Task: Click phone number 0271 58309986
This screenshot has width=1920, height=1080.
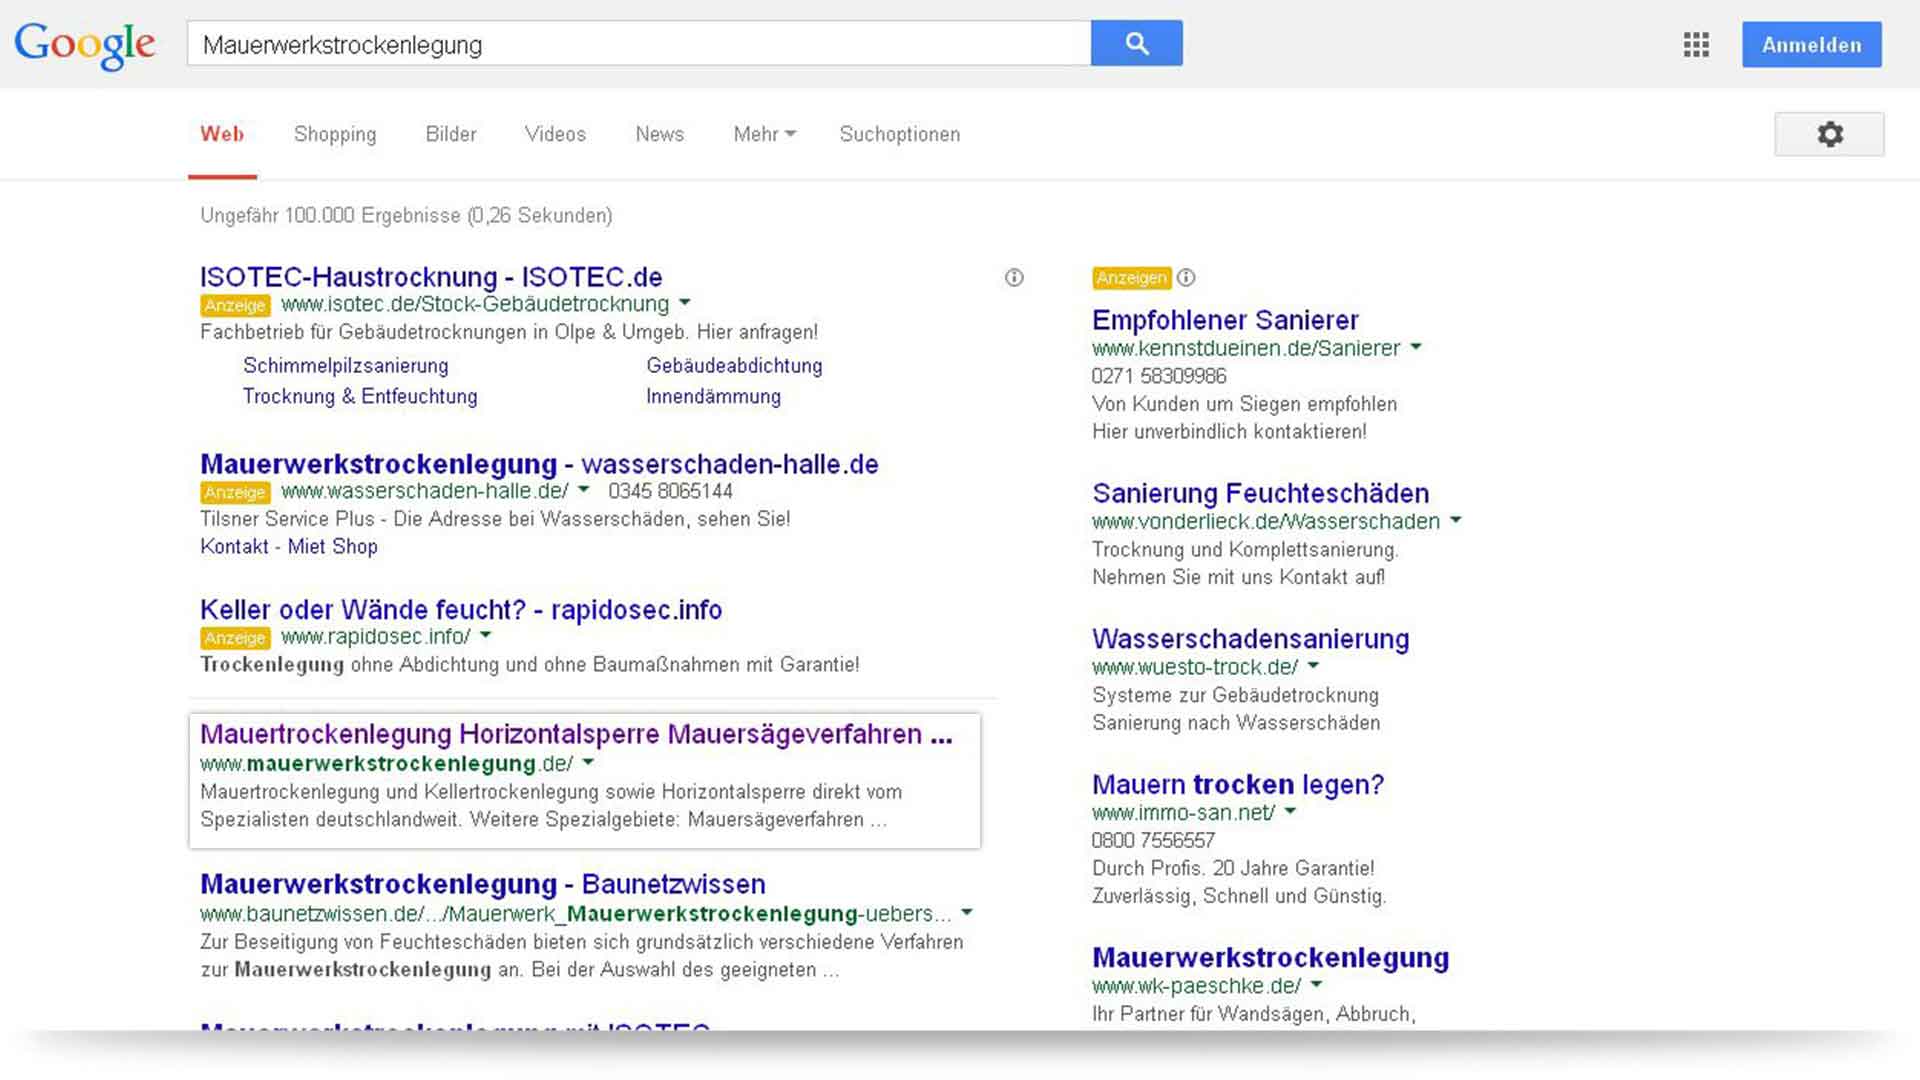Action: click(1159, 376)
